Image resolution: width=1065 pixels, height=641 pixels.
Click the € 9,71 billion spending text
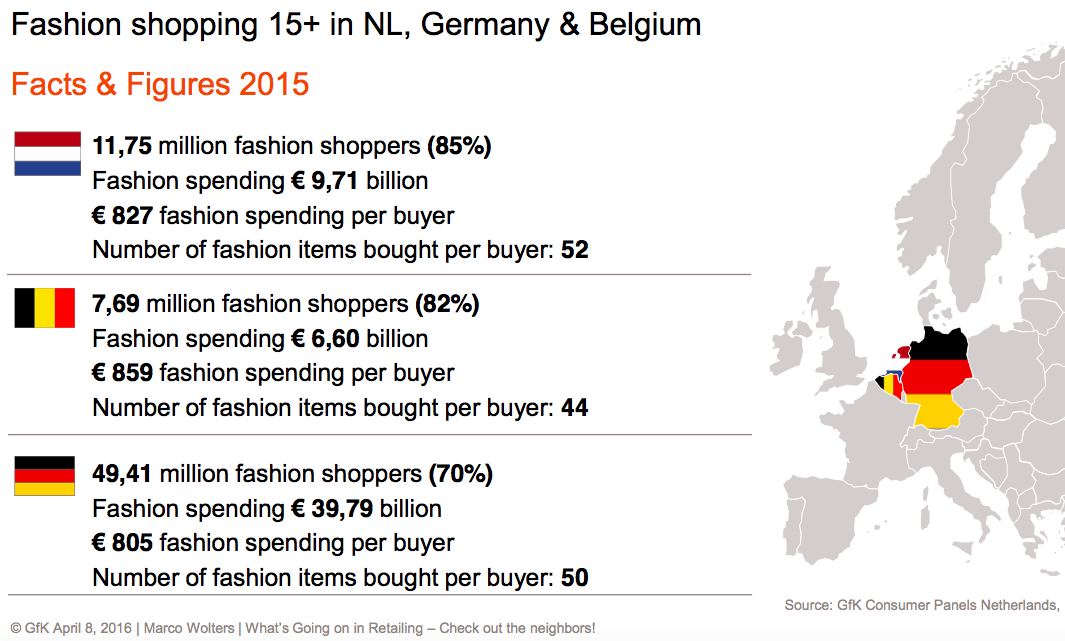pyautogui.click(x=360, y=181)
